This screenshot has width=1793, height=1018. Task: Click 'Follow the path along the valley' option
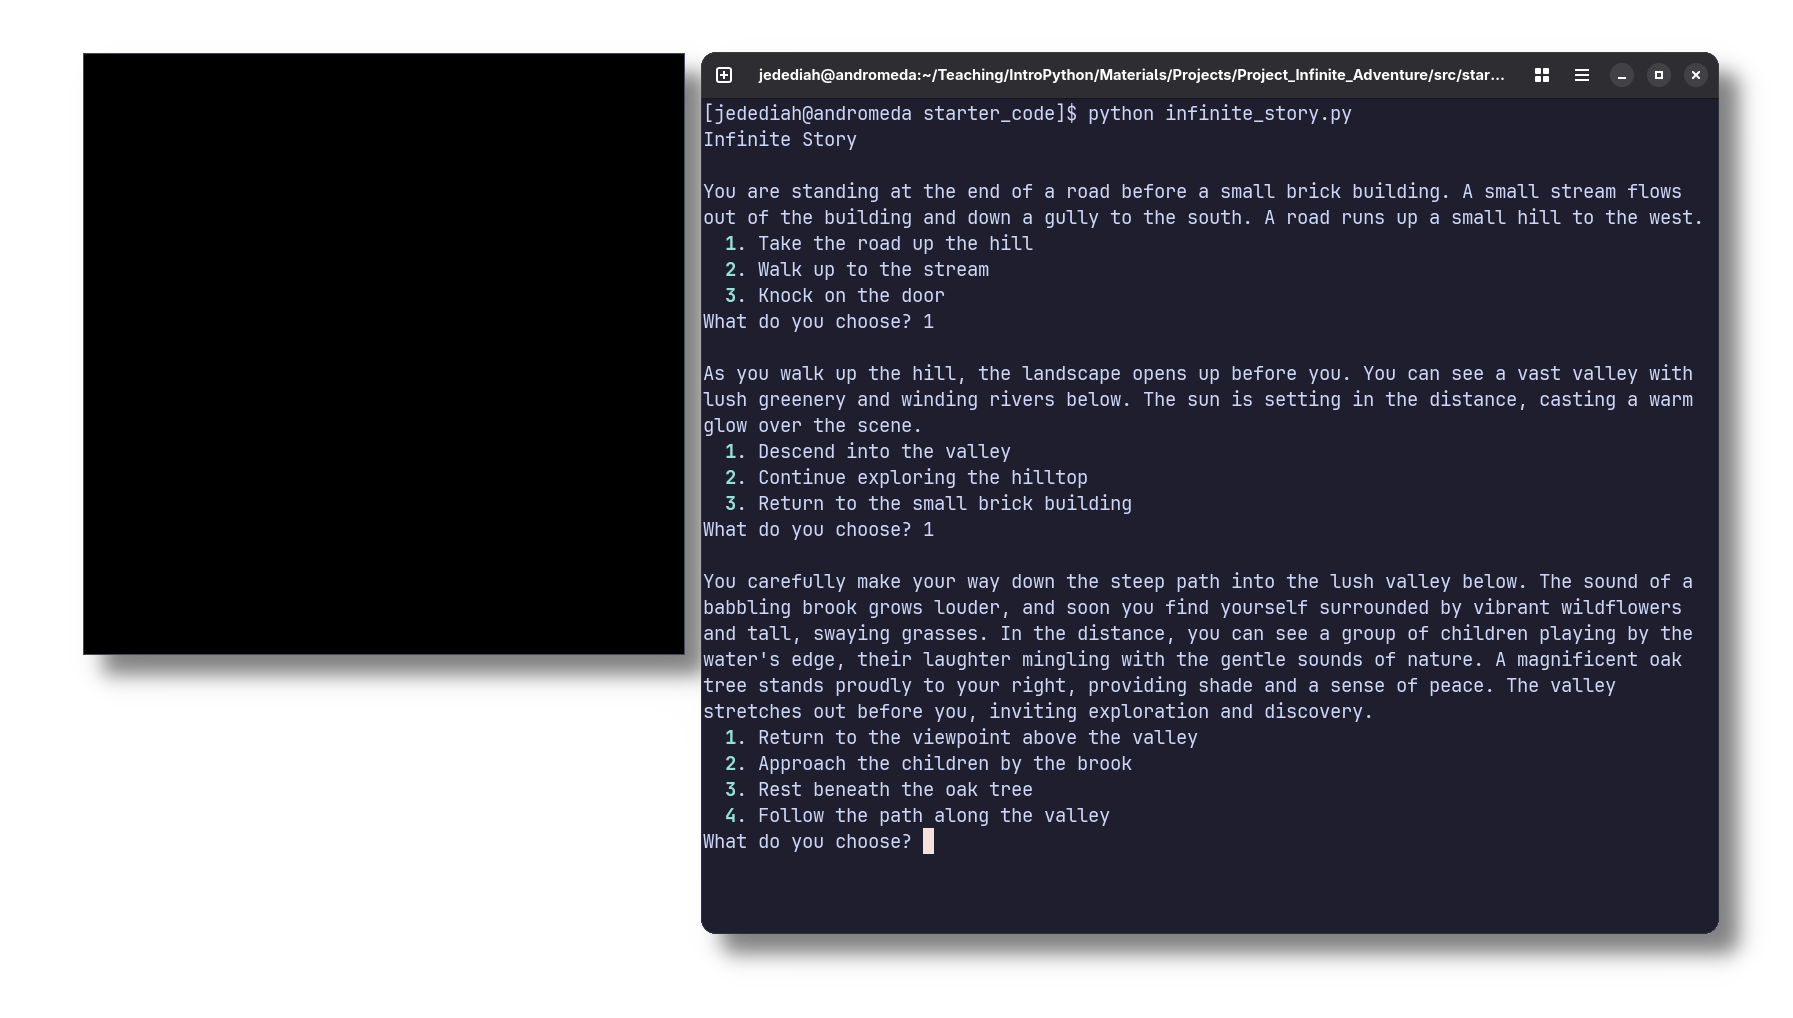(x=933, y=816)
